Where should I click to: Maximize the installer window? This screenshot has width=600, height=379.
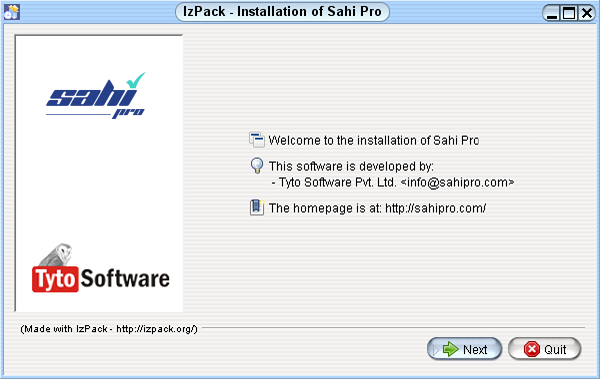(569, 13)
